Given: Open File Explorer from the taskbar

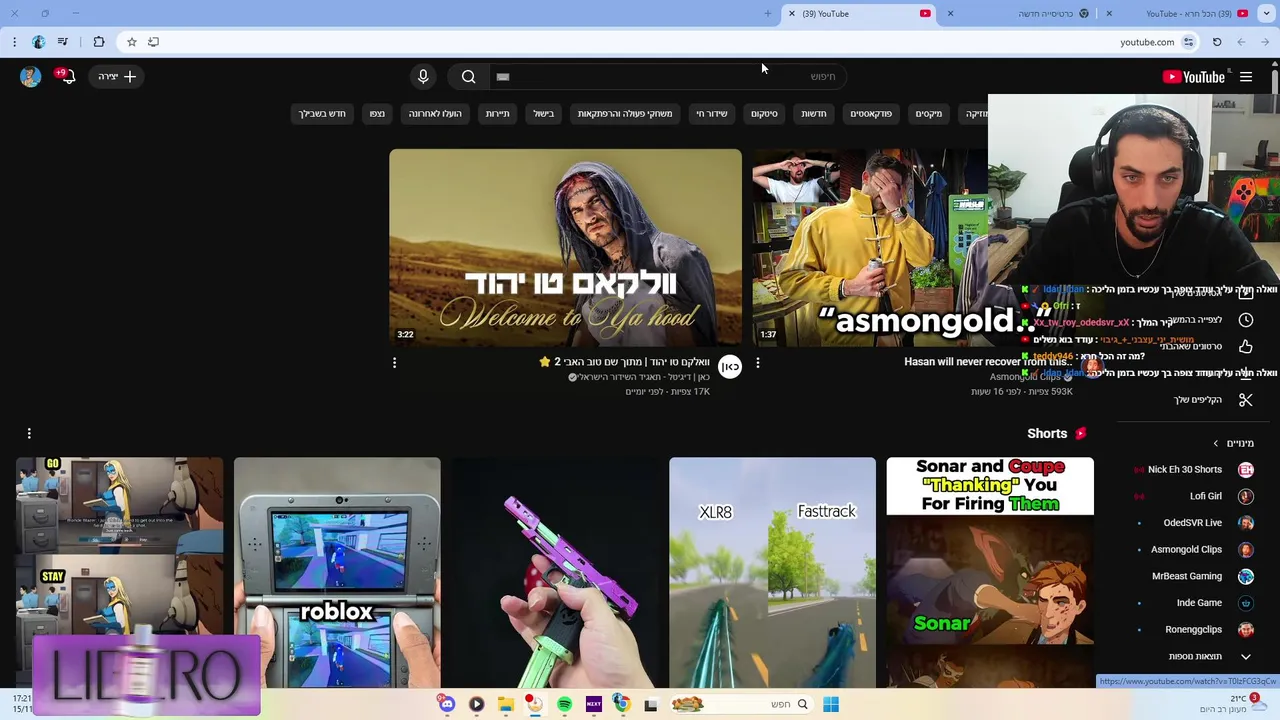Looking at the screenshot, I should pos(506,704).
